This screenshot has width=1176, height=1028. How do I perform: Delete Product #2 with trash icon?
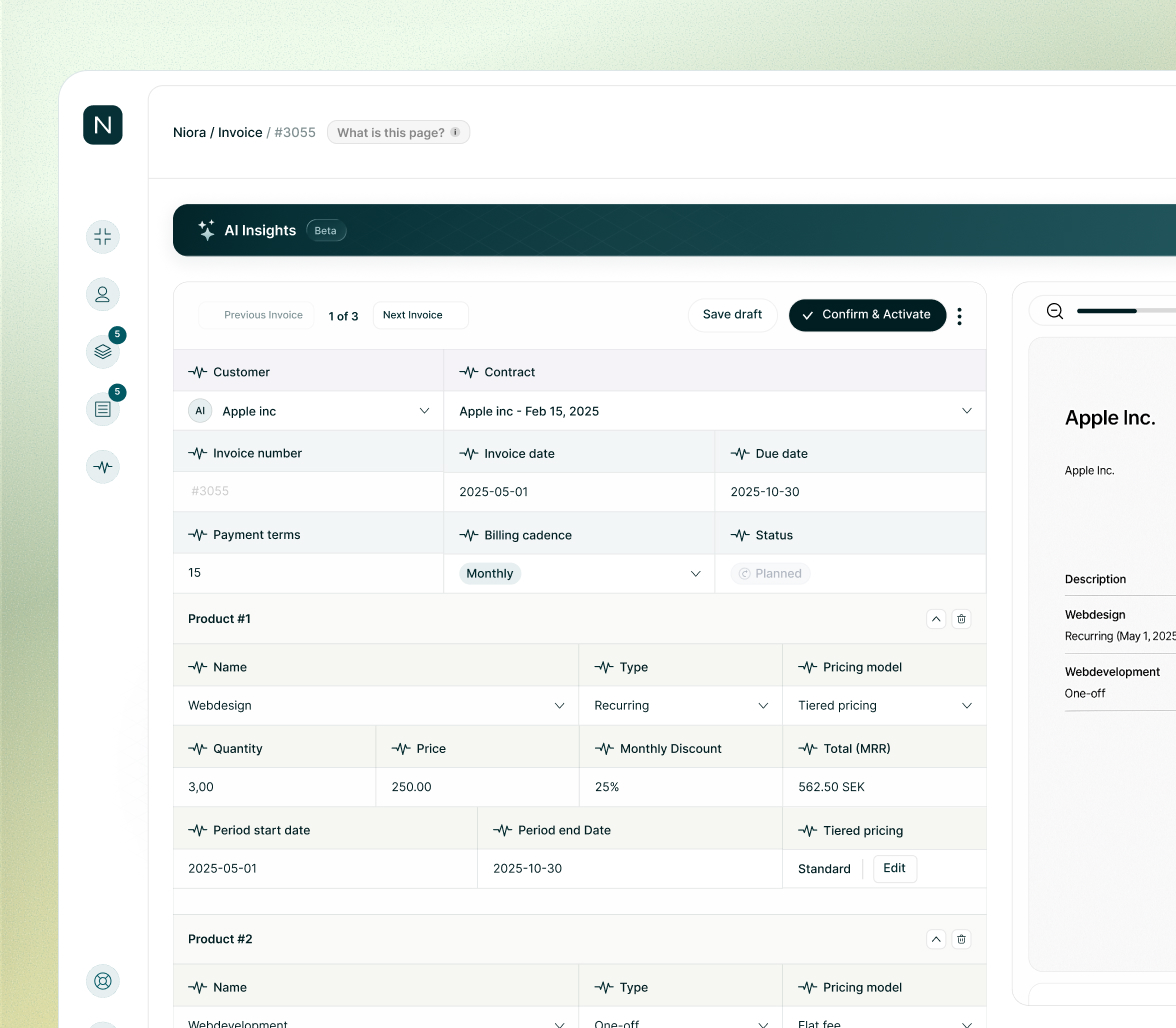(x=962, y=940)
